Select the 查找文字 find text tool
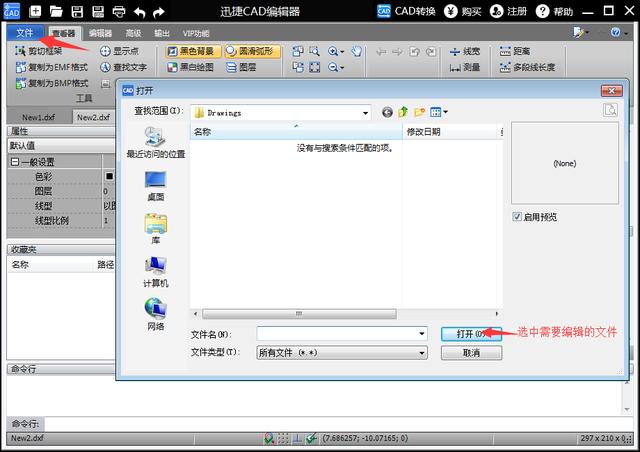The height and width of the screenshot is (452, 640). click(x=123, y=67)
